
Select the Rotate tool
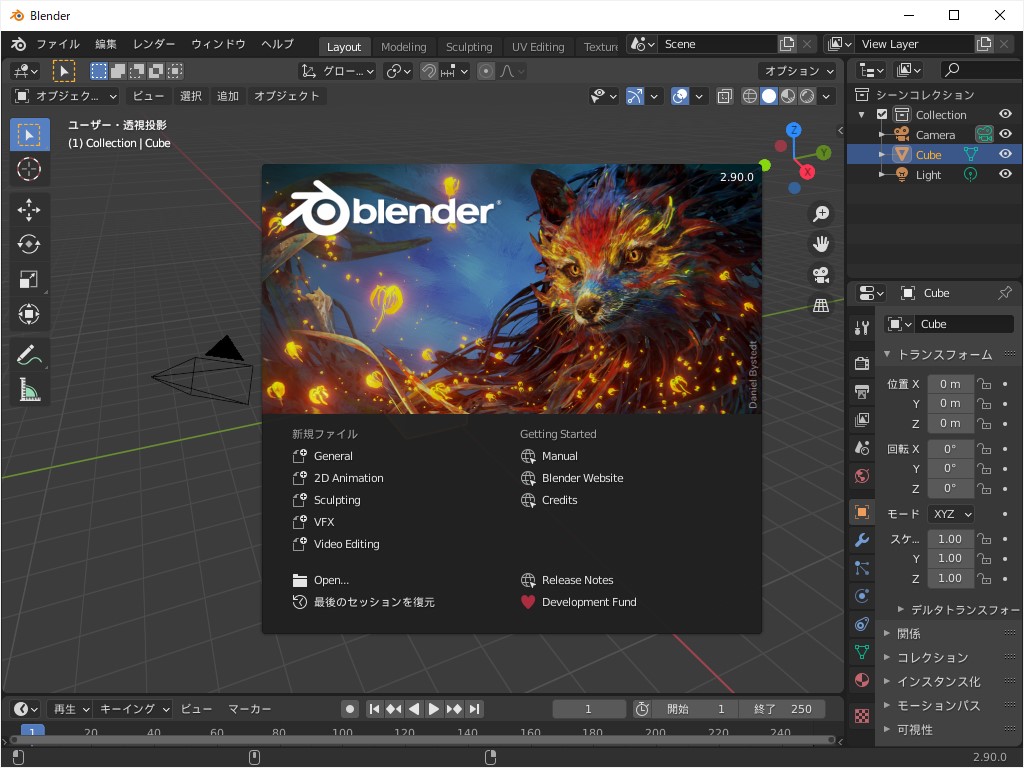(x=29, y=244)
